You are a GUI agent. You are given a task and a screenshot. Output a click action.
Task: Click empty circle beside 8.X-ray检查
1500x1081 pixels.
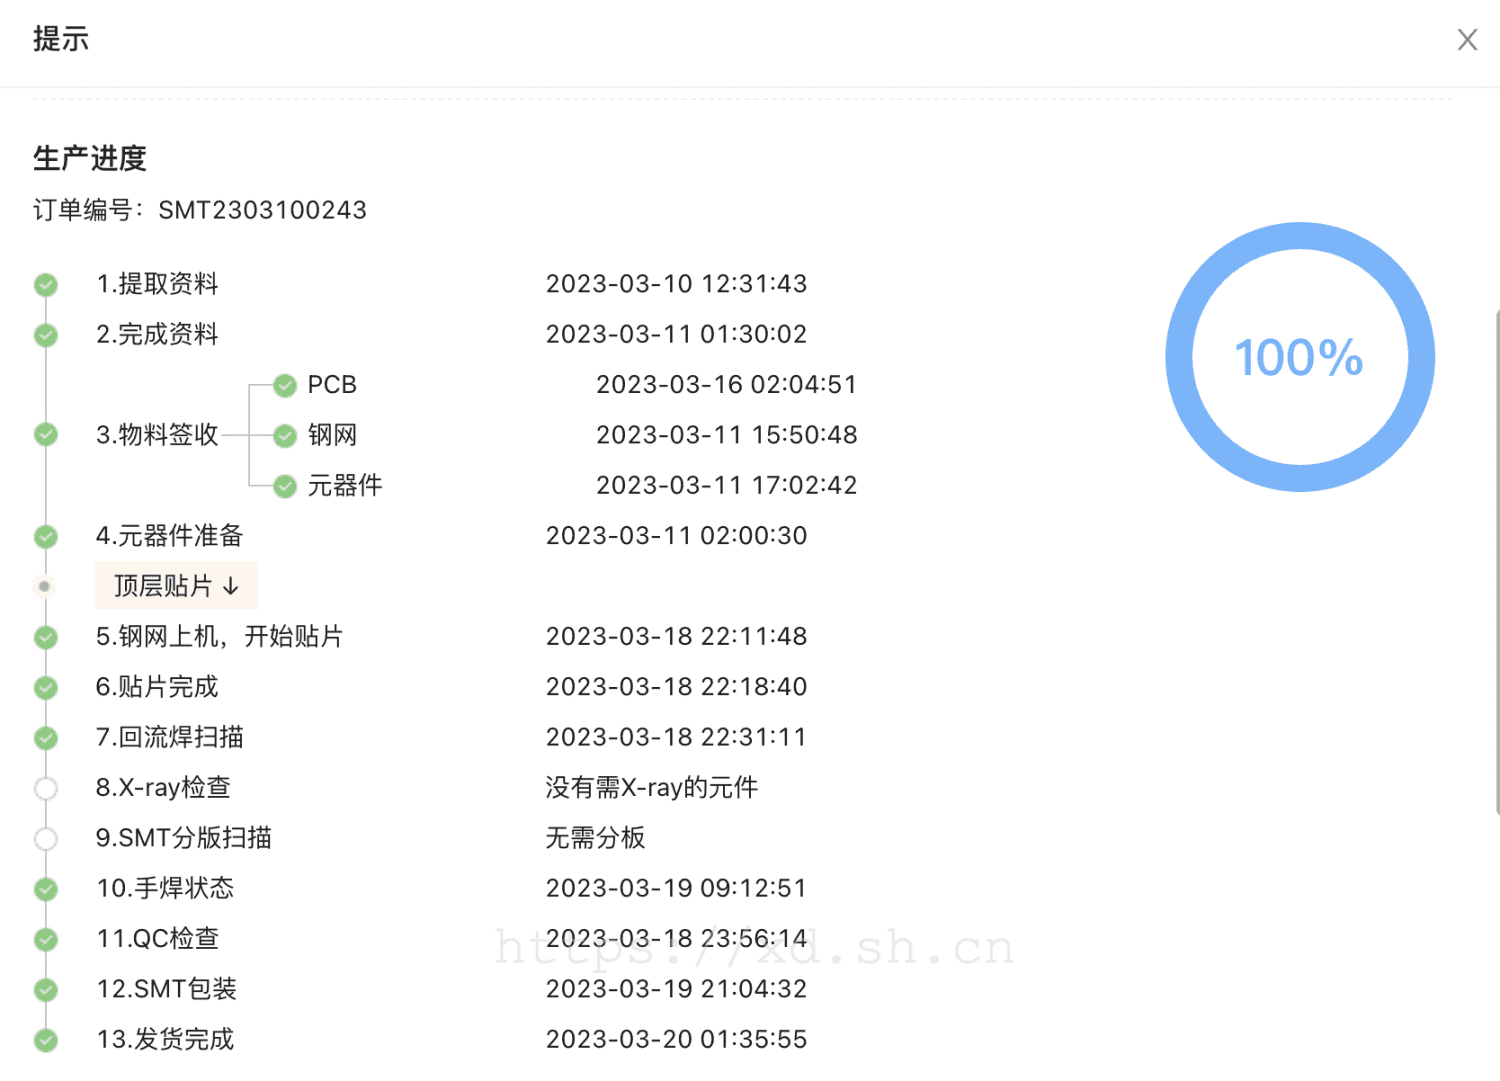pos(46,788)
